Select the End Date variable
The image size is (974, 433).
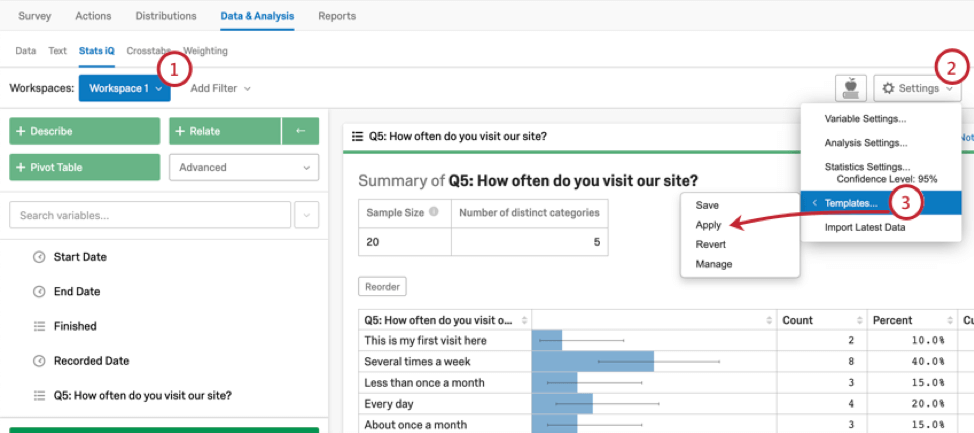(x=76, y=292)
